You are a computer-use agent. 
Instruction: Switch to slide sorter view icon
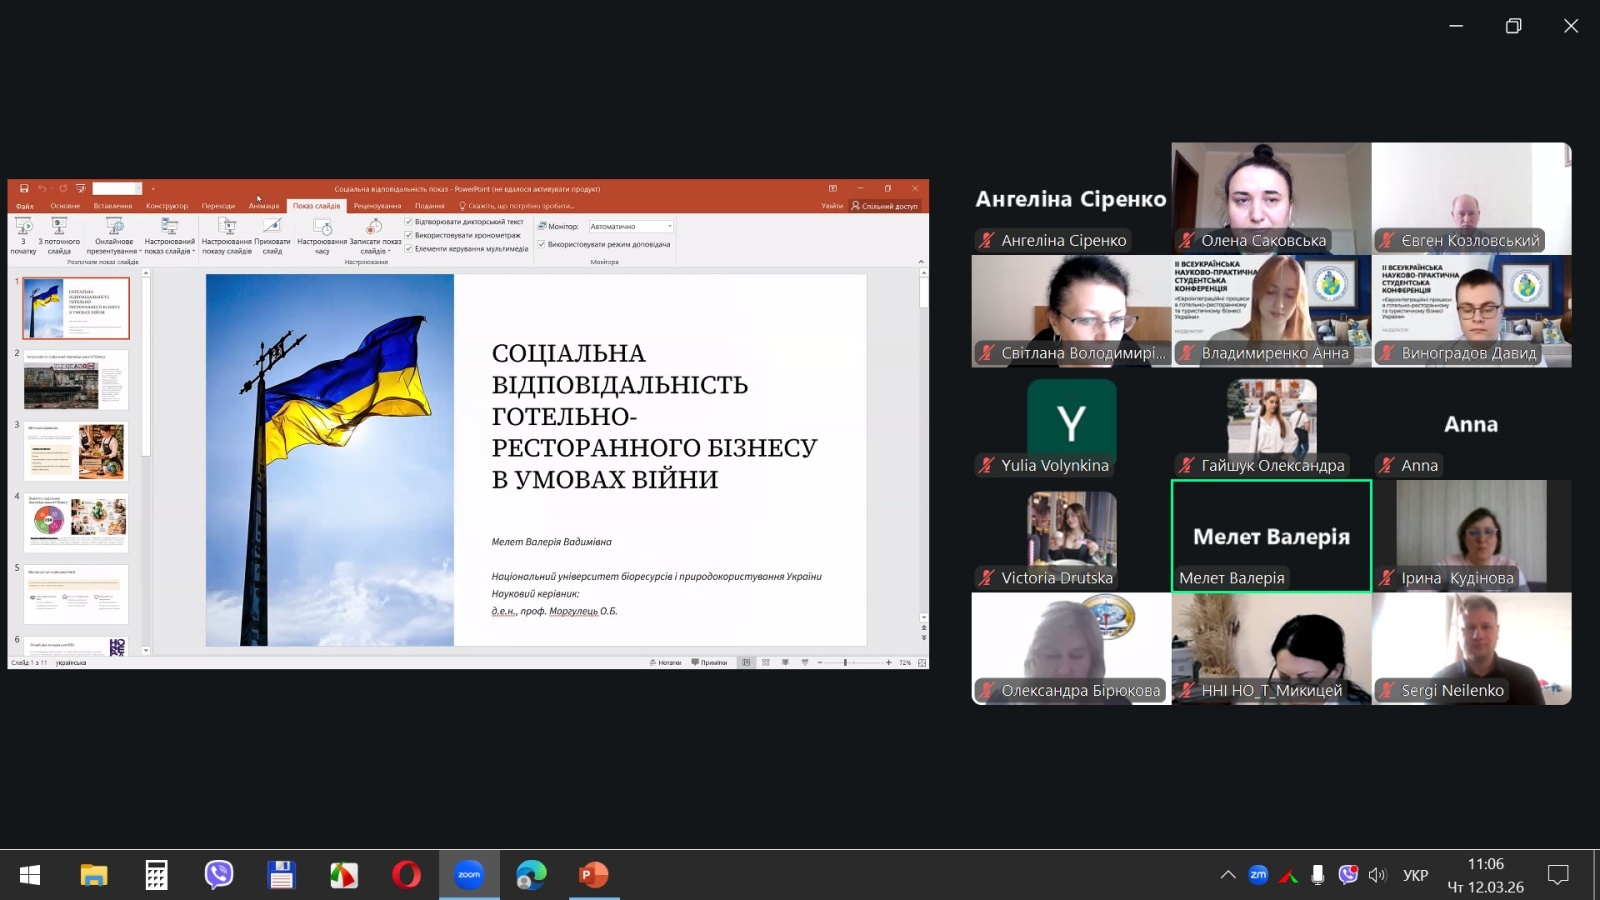click(x=766, y=662)
